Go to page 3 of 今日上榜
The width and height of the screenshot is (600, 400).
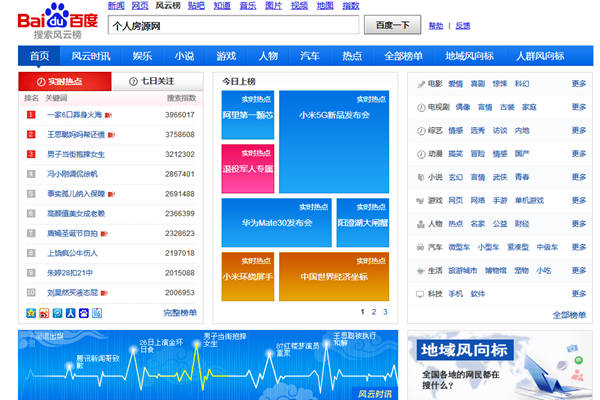point(385,312)
